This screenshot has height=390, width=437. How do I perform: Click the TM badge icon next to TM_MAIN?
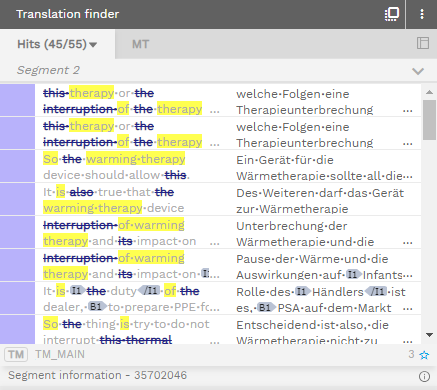[x=16, y=354]
